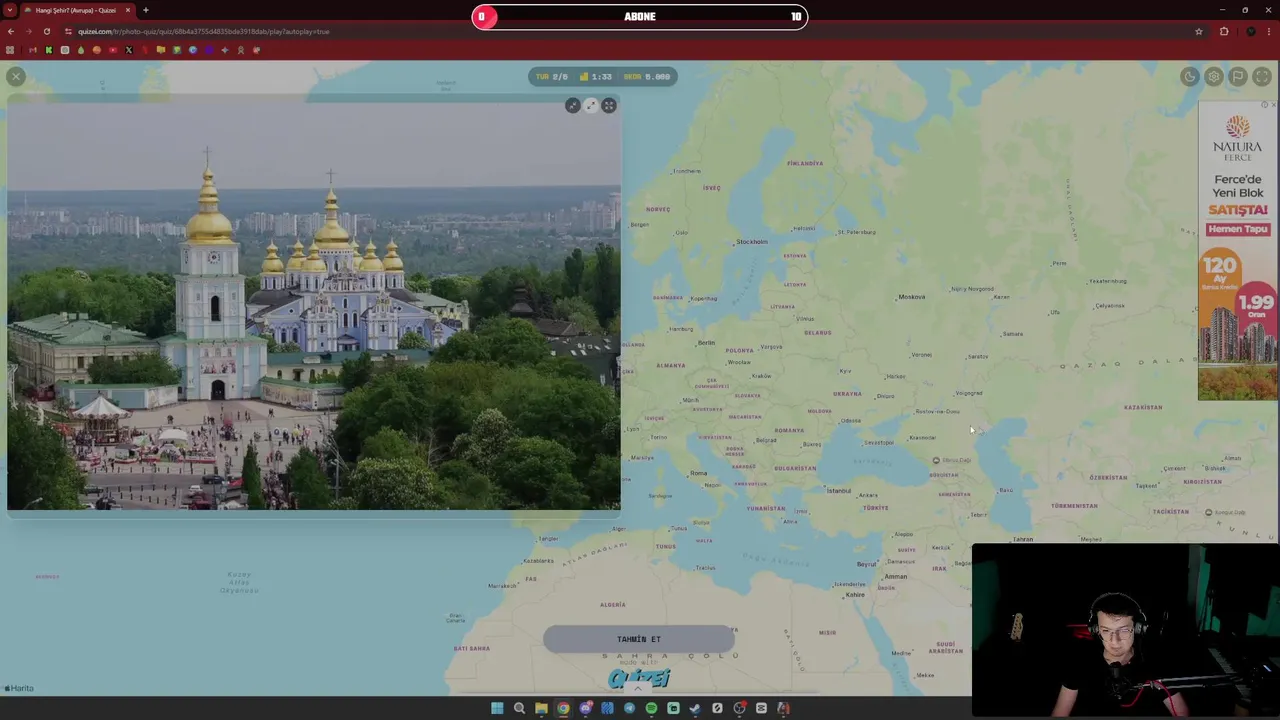Click the TAHMİN ET guess button
The width and height of the screenshot is (1280, 720).
tap(639, 639)
